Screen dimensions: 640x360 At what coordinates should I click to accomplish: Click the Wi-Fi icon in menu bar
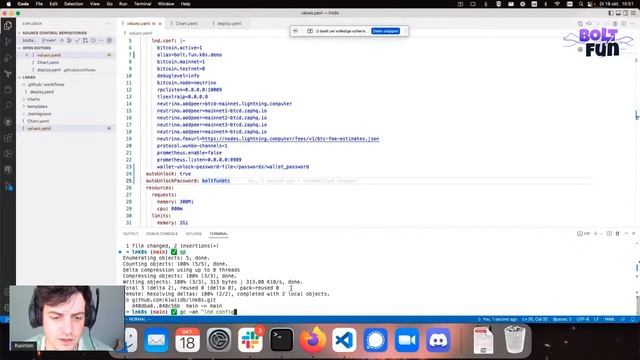coord(557,4)
